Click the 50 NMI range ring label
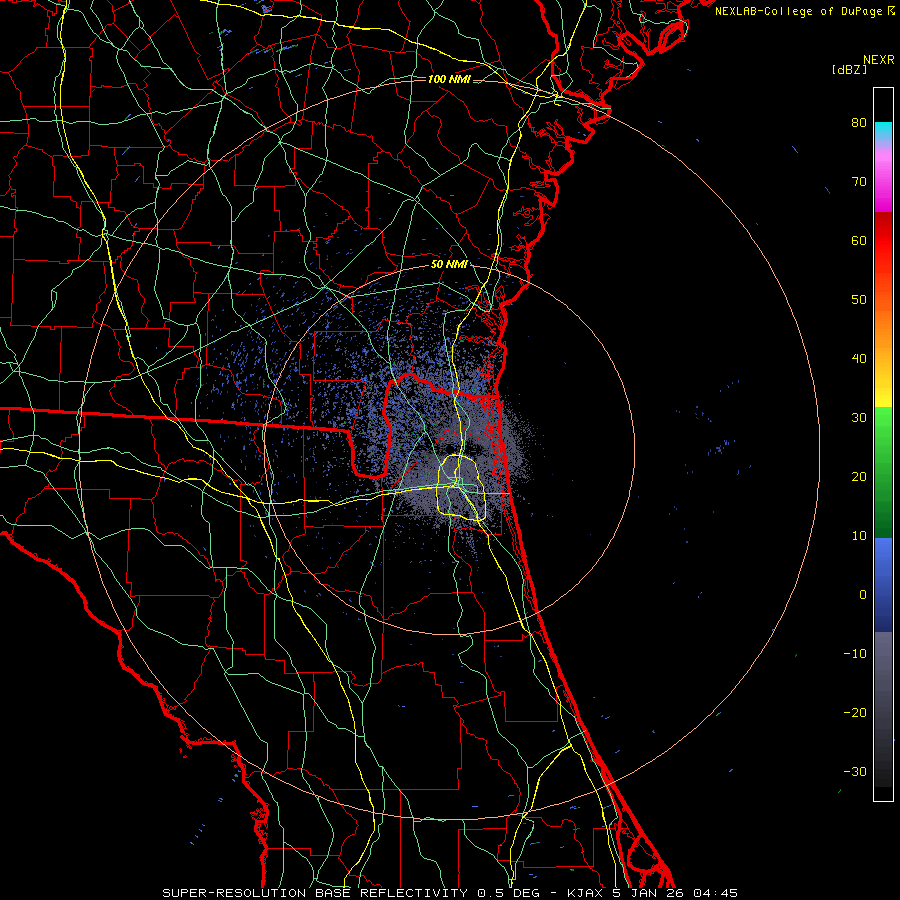Viewport: 900px width, 900px height. coord(449,265)
